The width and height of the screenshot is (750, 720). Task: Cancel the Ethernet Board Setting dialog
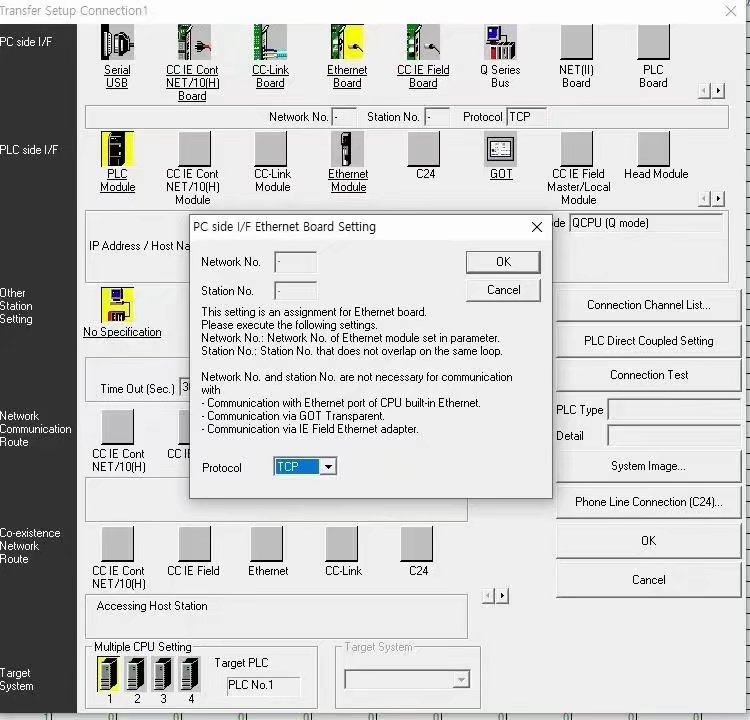[503, 290]
